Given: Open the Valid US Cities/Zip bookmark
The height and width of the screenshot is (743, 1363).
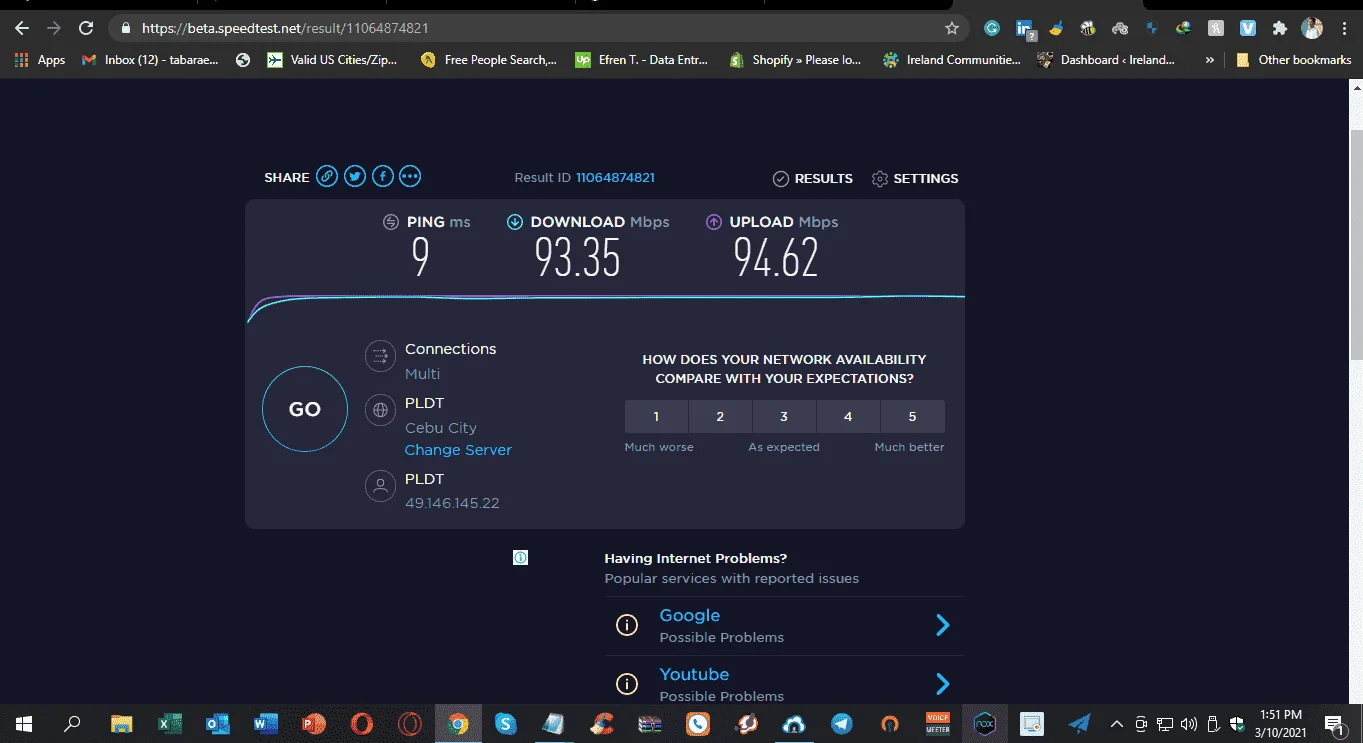Looking at the screenshot, I should click(332, 60).
